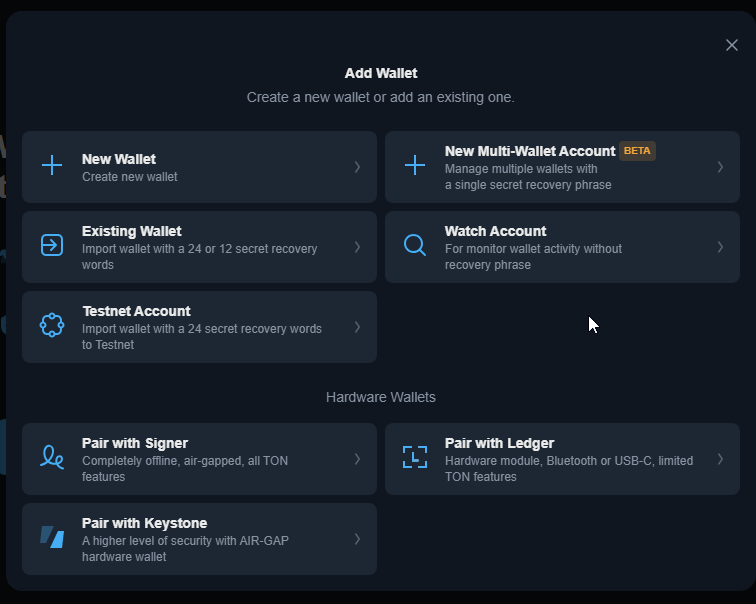Viewport: 756px width, 604px height.
Task: Expand Watch Account using its right chevron
Action: tap(720, 247)
